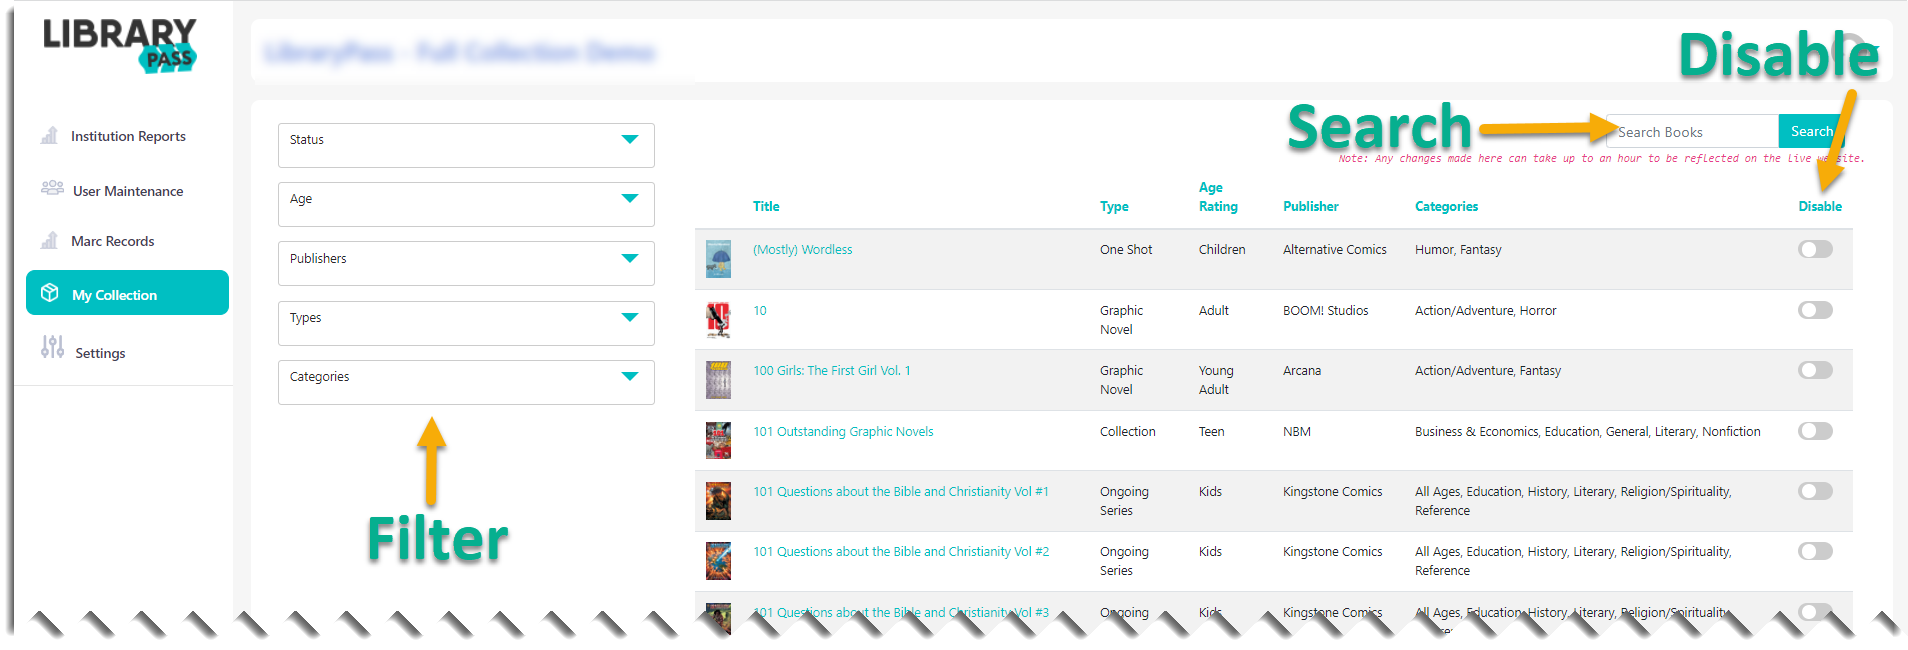Toggle disable switch for title 10
Viewport: 1908px width, 650px height.
point(1815,310)
